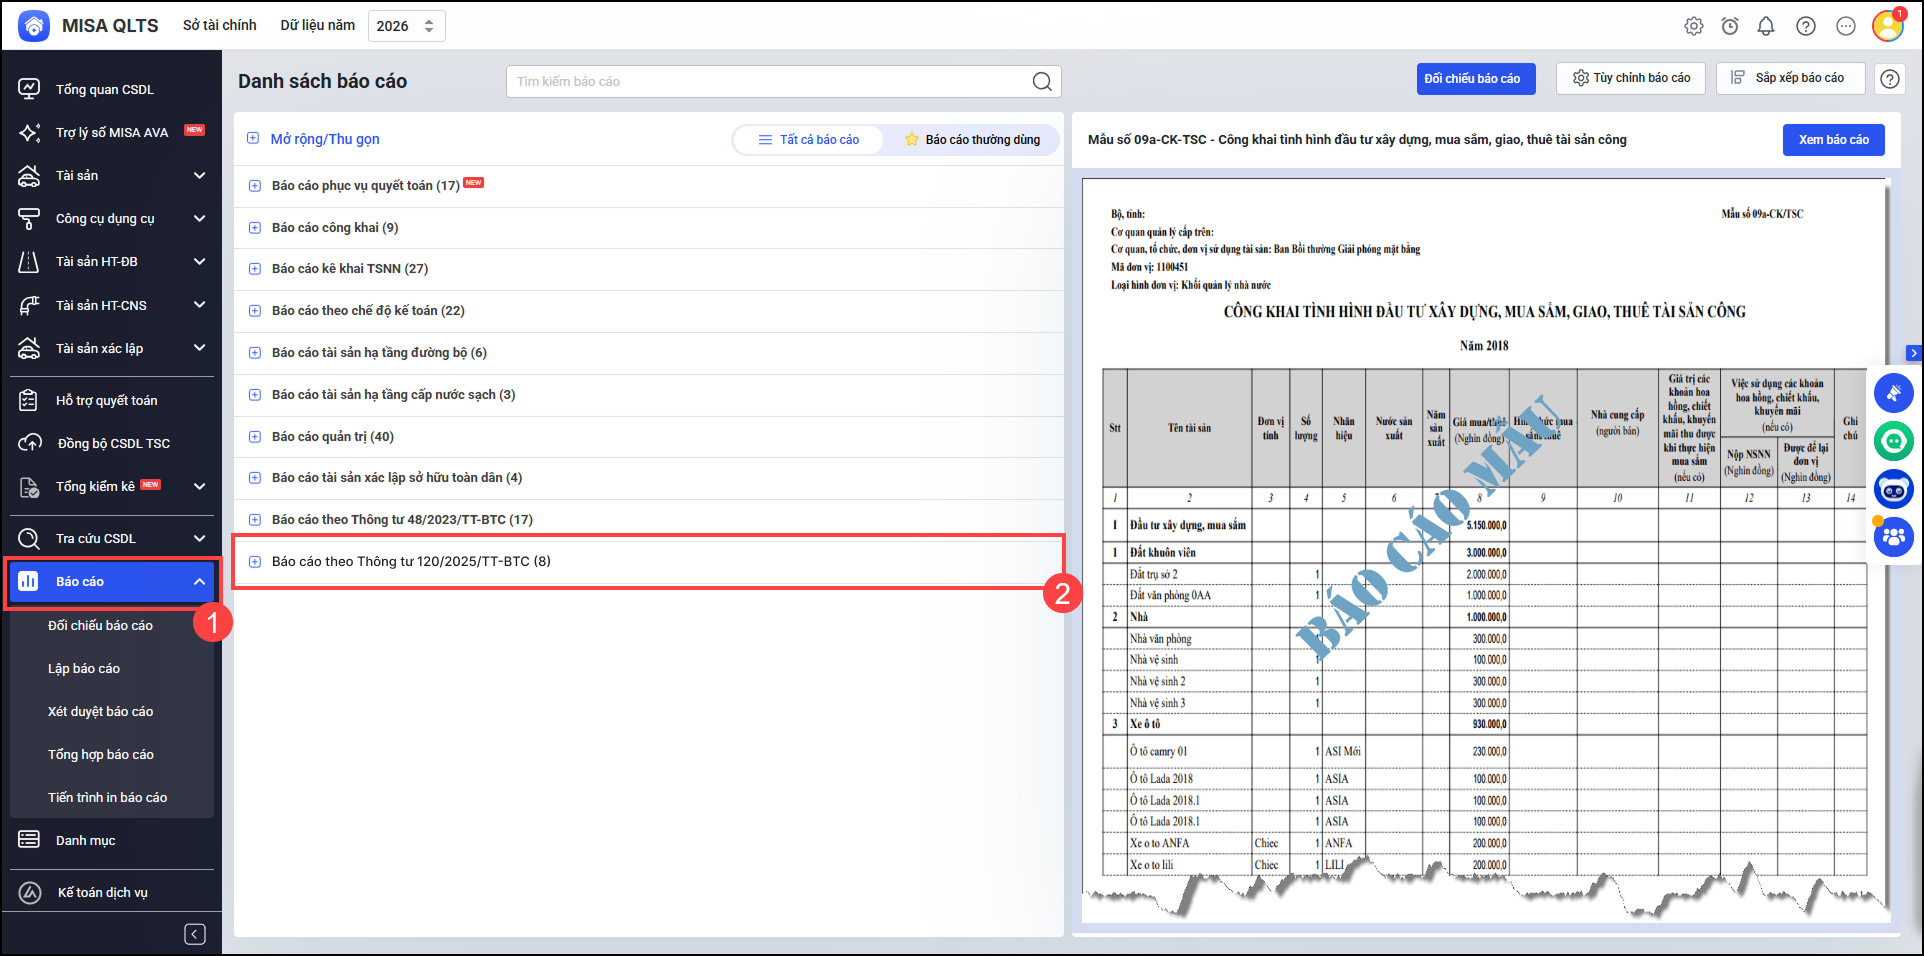This screenshot has width=1924, height=956.
Task: Click the Kế toán dịch vụ icon
Action: pyautogui.click(x=30, y=893)
